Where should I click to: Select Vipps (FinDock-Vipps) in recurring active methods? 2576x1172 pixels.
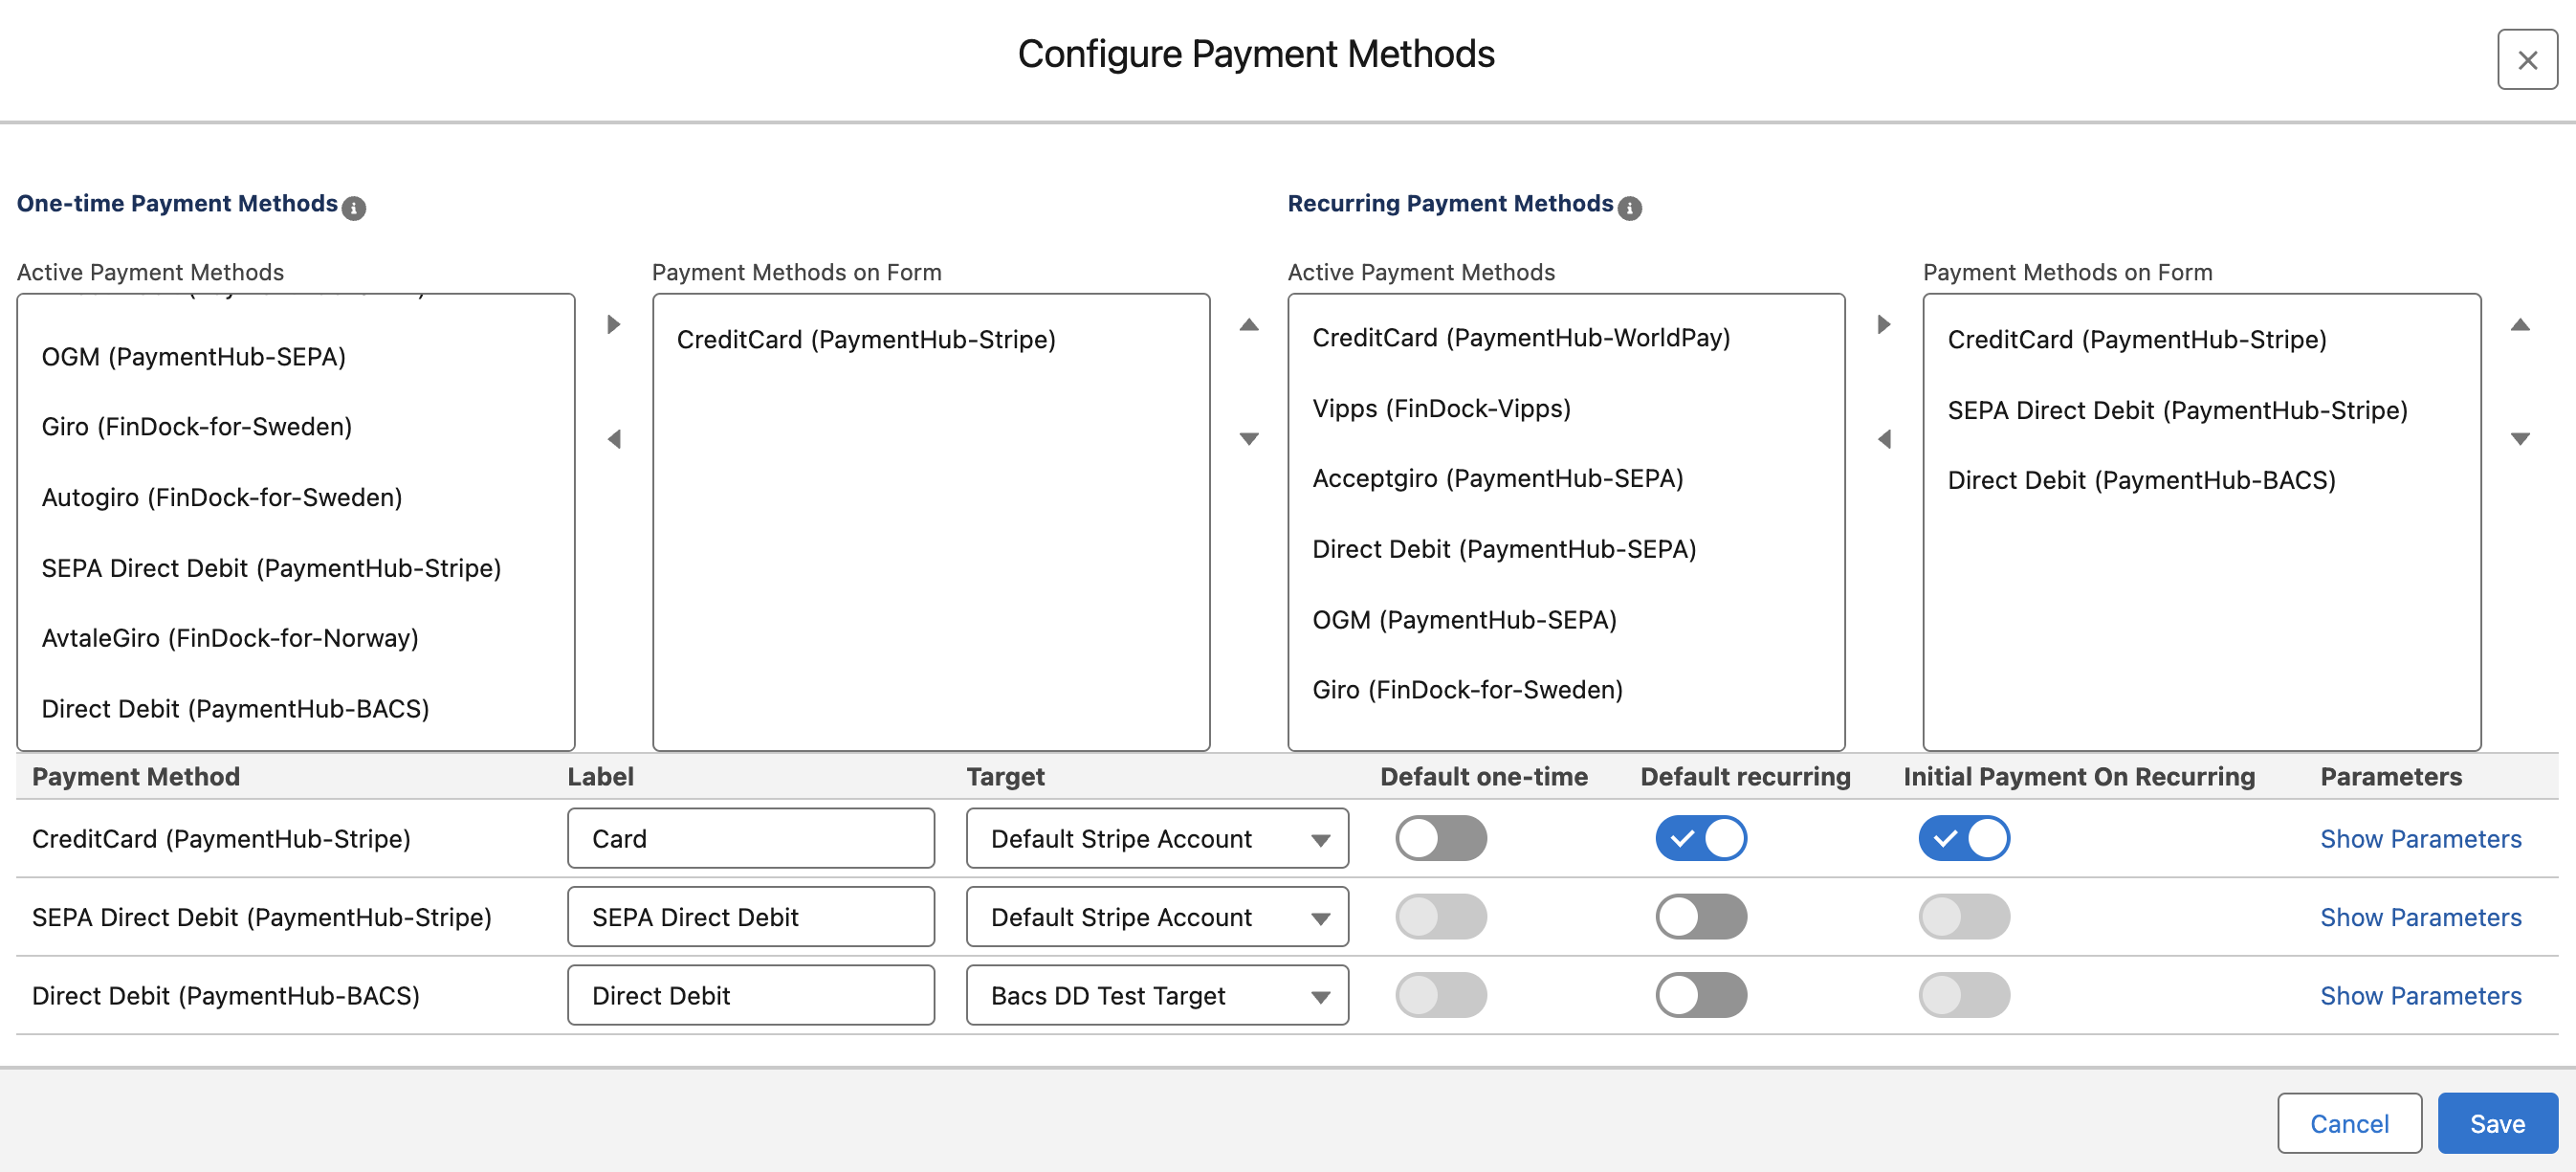pyautogui.click(x=1442, y=408)
